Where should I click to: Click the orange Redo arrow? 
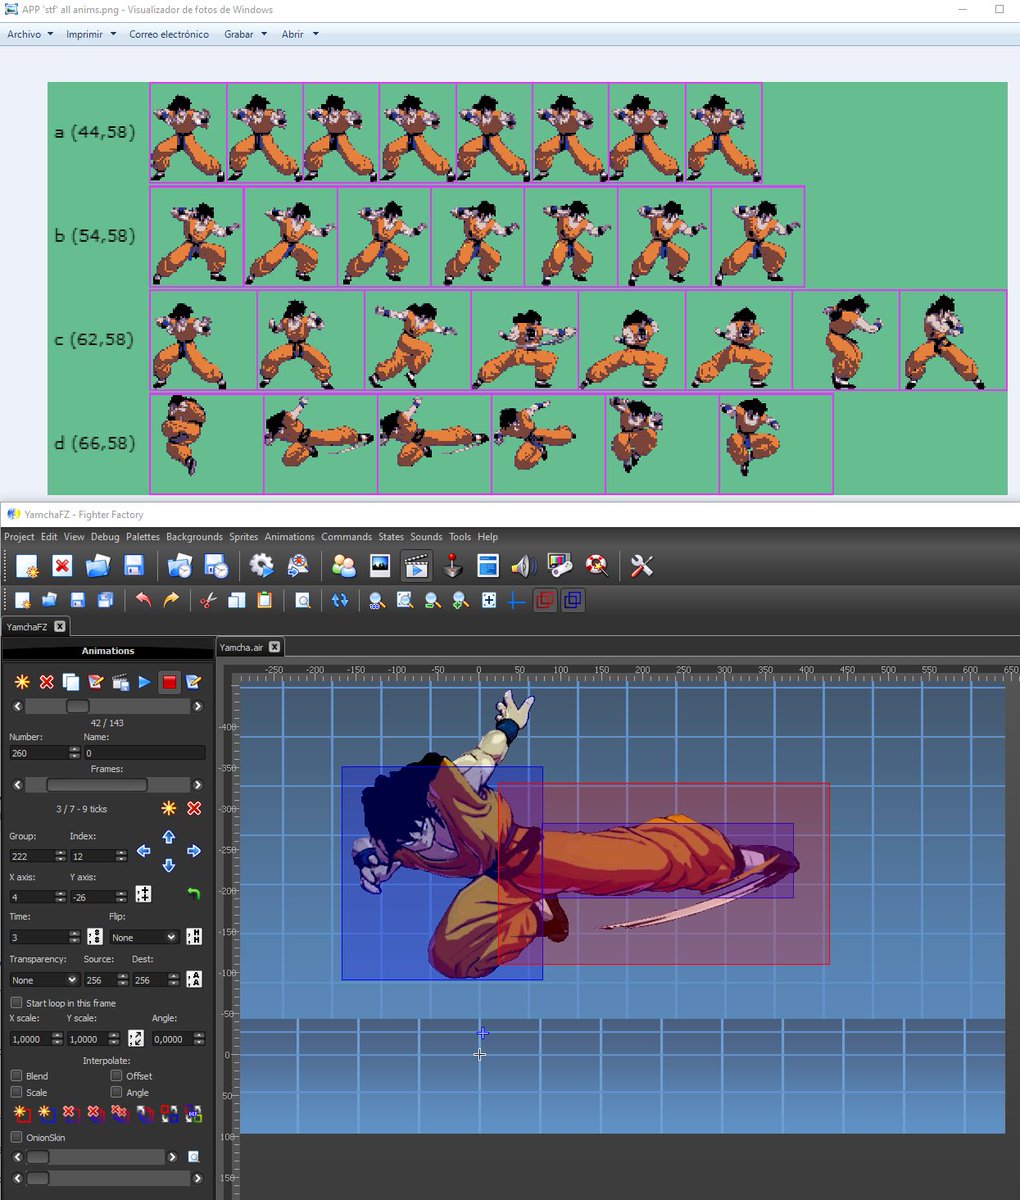coord(171,600)
